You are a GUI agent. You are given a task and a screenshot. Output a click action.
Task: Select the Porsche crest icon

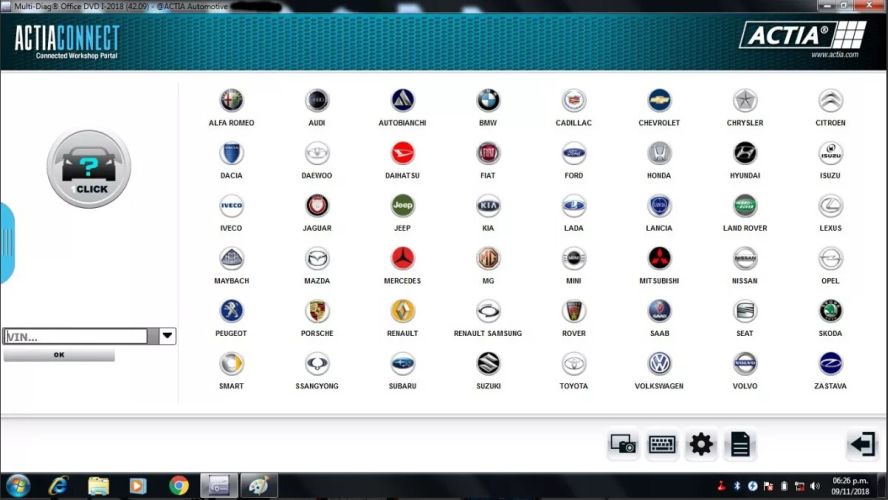(x=317, y=311)
